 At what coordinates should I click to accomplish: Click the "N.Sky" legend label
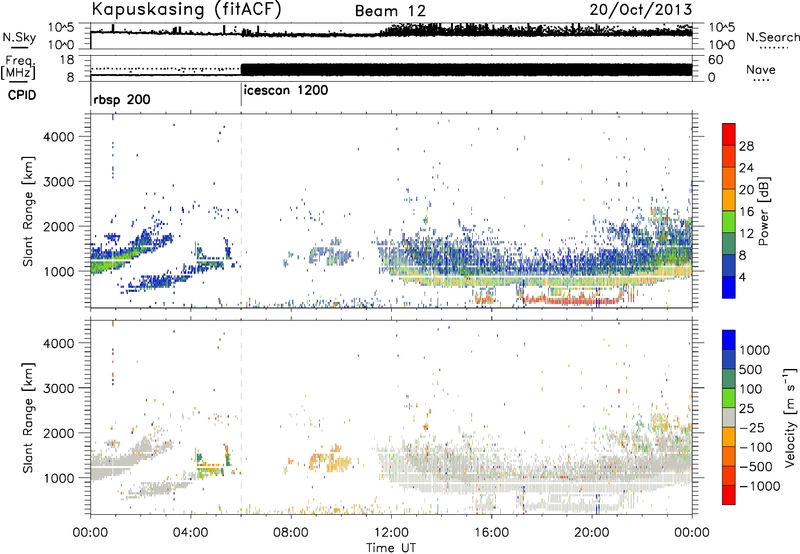[19, 37]
